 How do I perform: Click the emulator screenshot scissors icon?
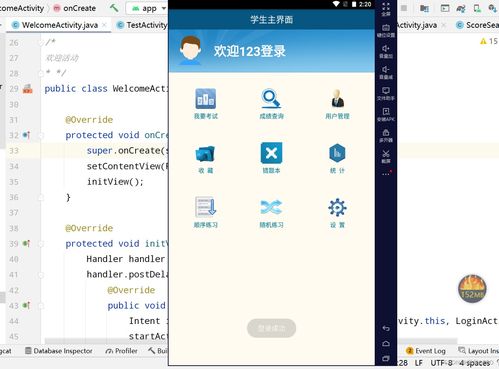(x=386, y=156)
